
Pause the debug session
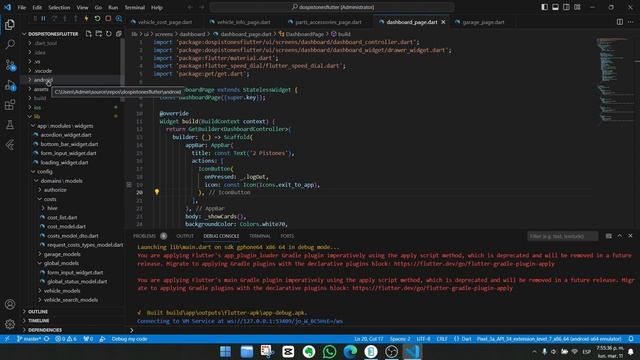coord(43,19)
